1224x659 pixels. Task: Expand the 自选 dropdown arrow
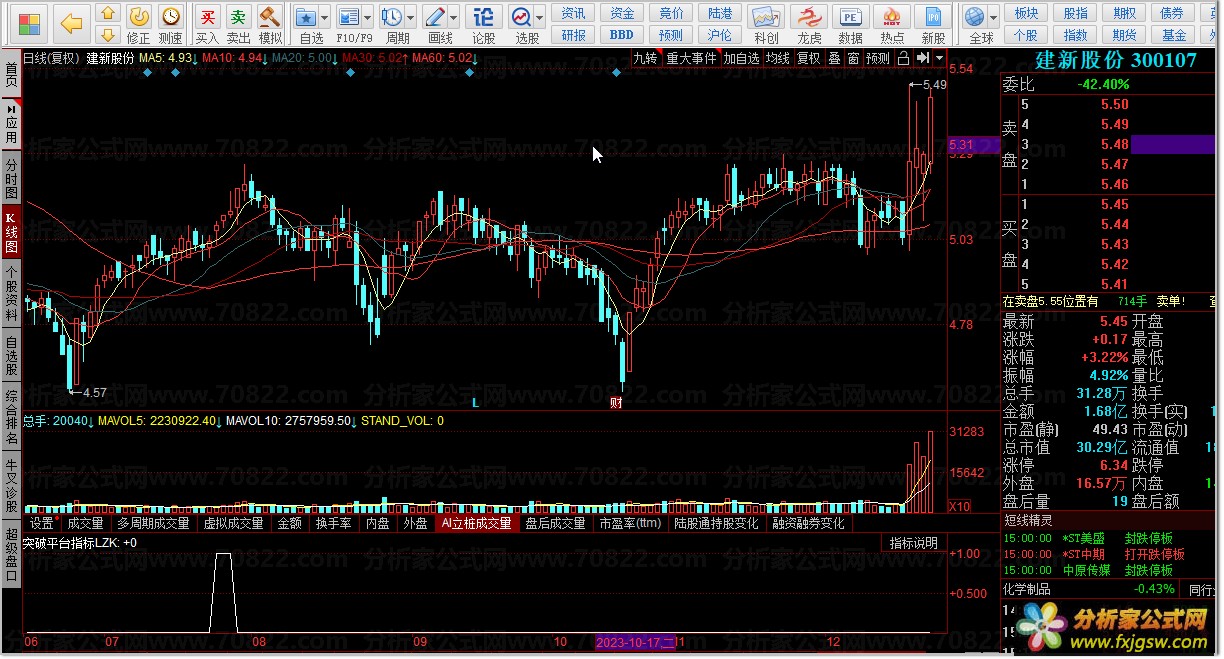tap(326, 18)
